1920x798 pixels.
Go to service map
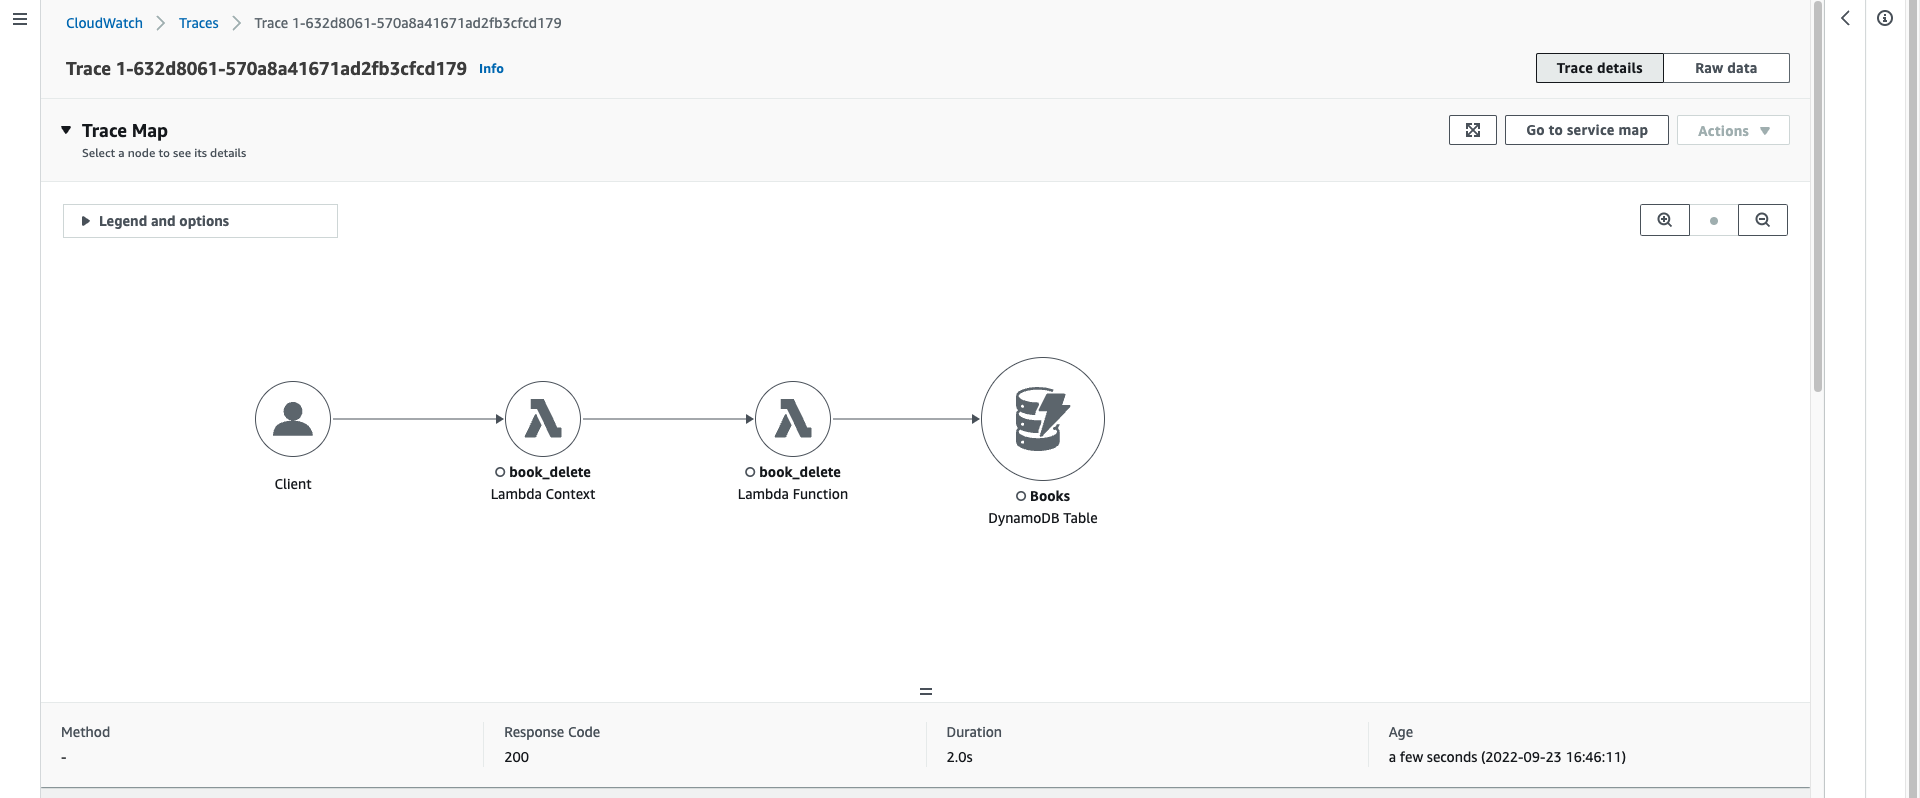tap(1587, 130)
